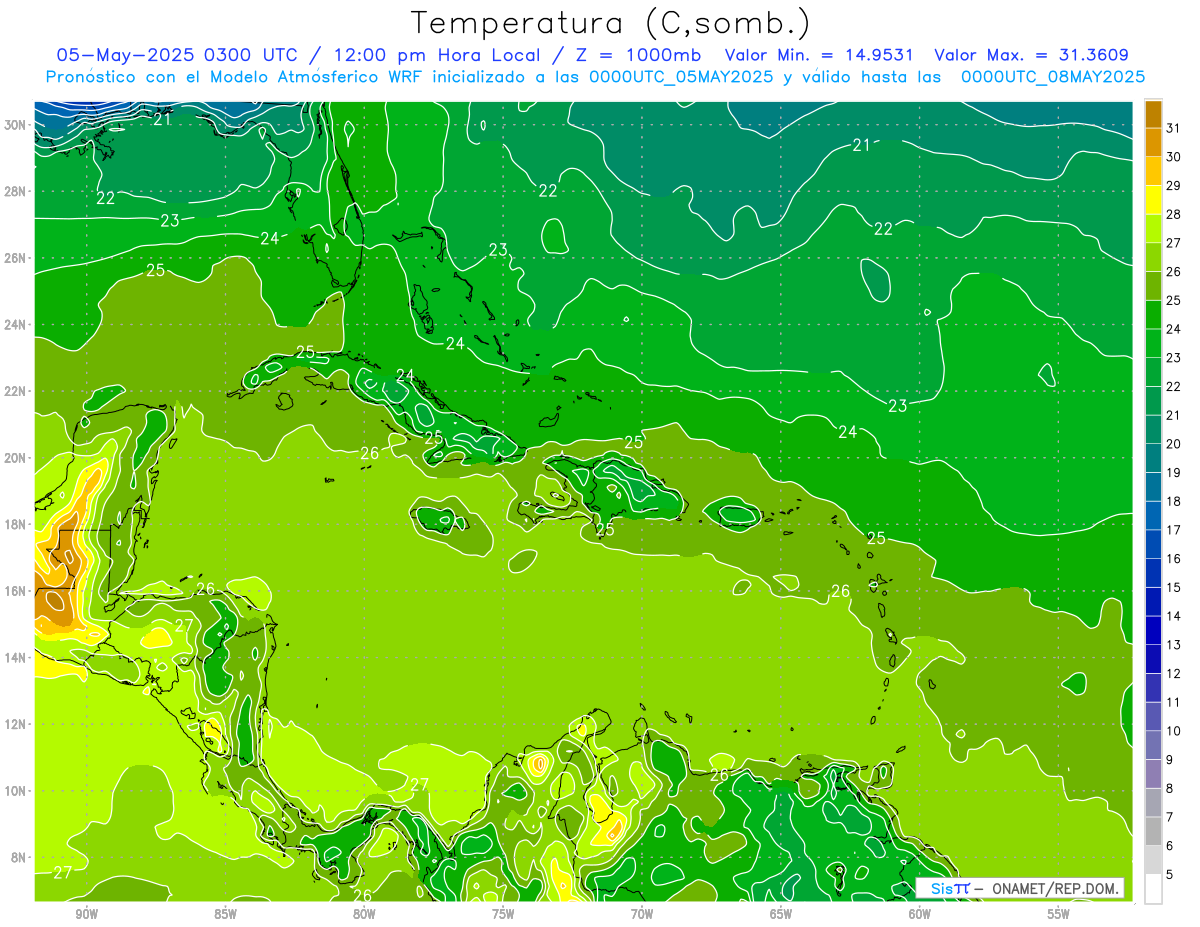1200x927 pixels.
Task: Click the "0000UTC_05MAY2025" initialization time
Action: 682,77
